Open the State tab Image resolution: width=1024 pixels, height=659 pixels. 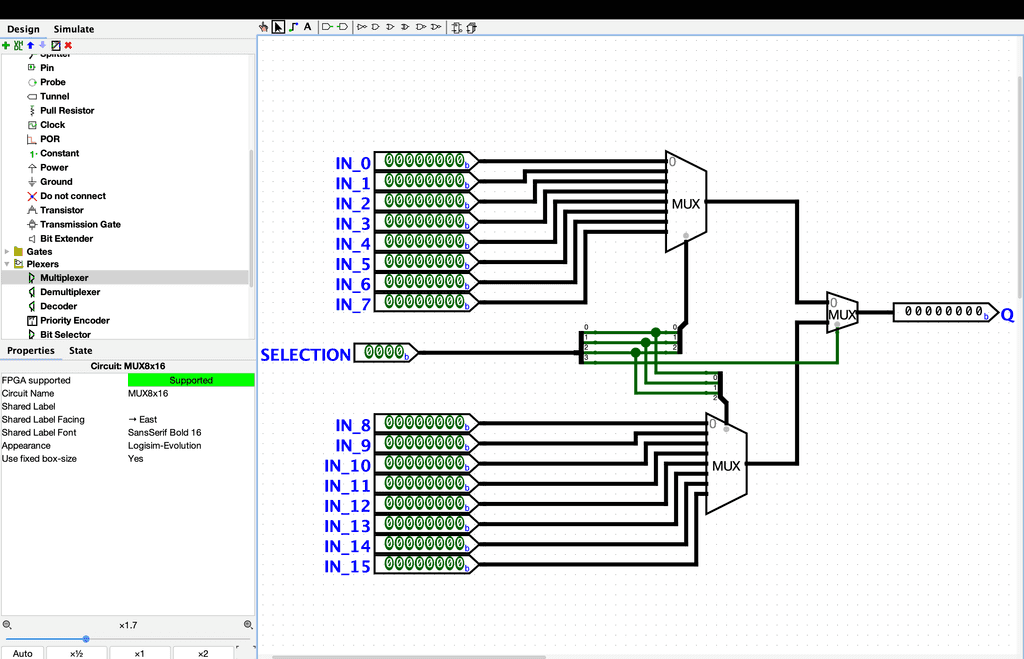pyautogui.click(x=80, y=351)
